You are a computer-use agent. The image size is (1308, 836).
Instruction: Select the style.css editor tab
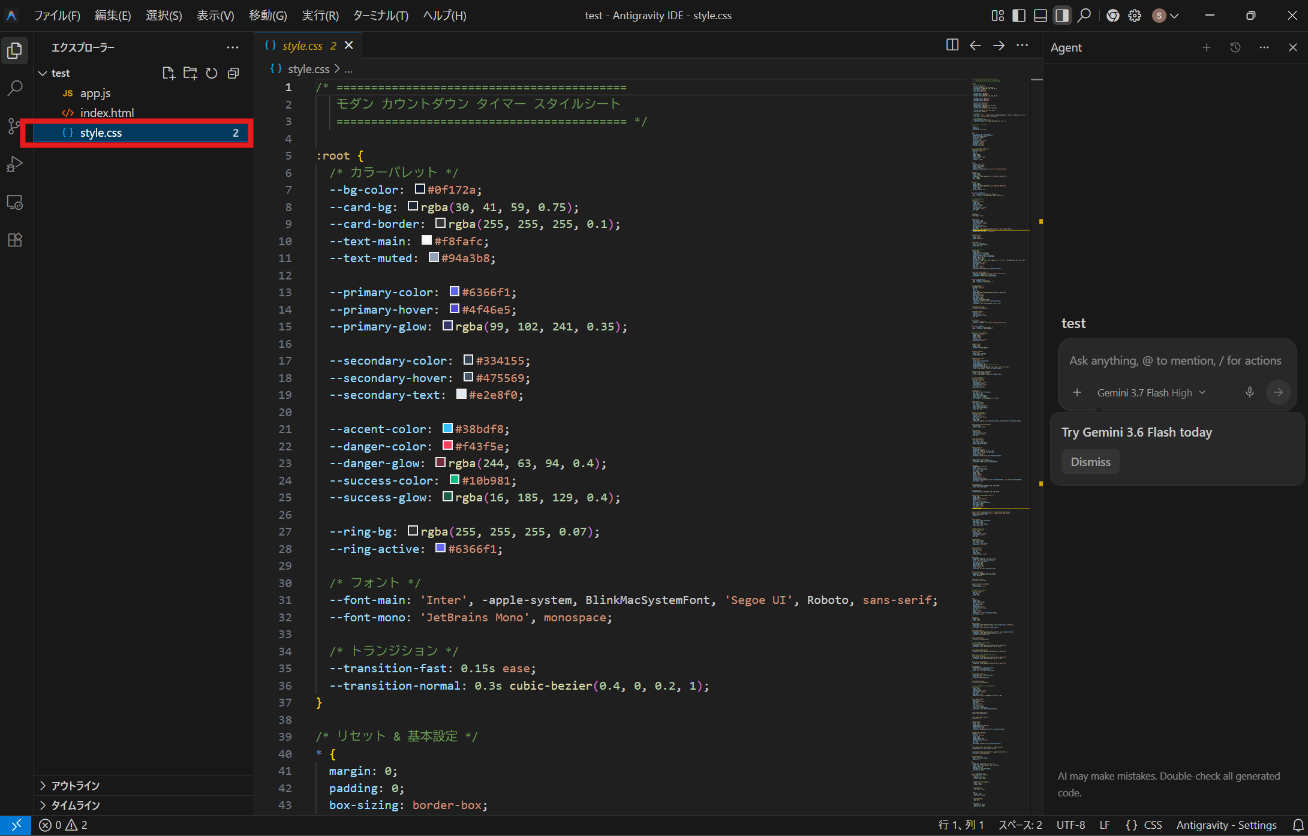[x=308, y=46]
